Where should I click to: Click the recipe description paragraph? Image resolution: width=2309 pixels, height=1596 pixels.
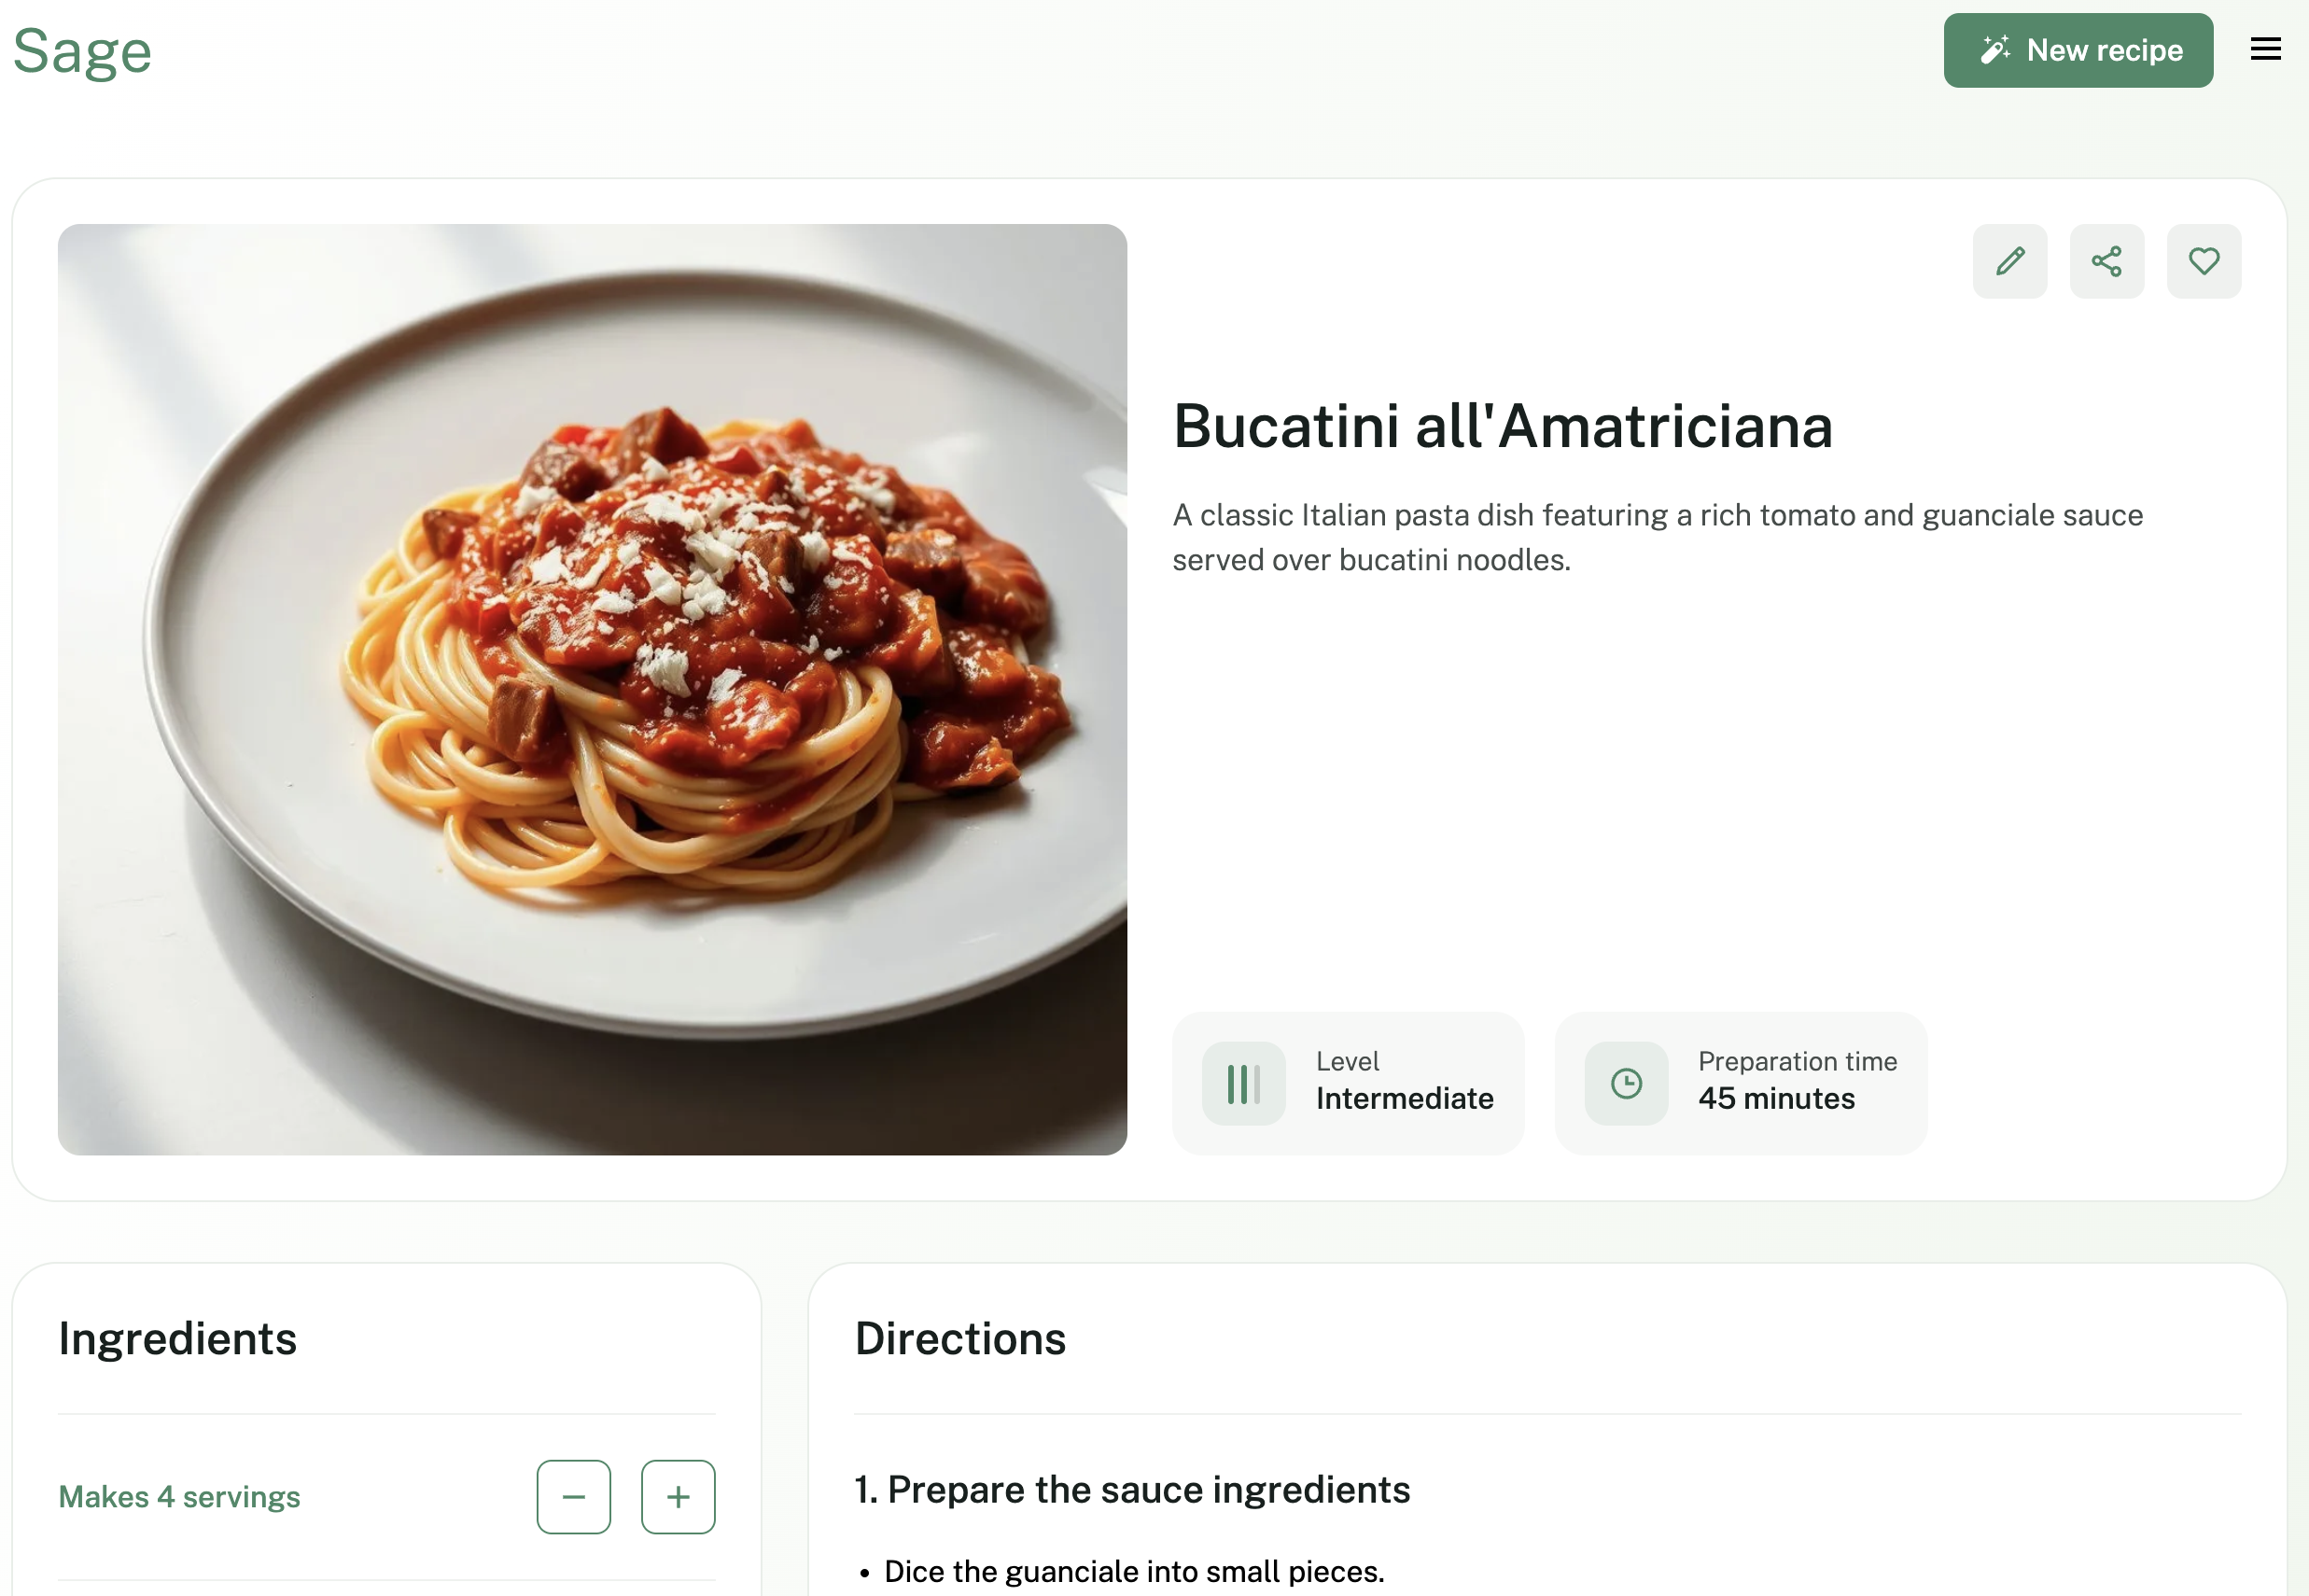[1657, 537]
